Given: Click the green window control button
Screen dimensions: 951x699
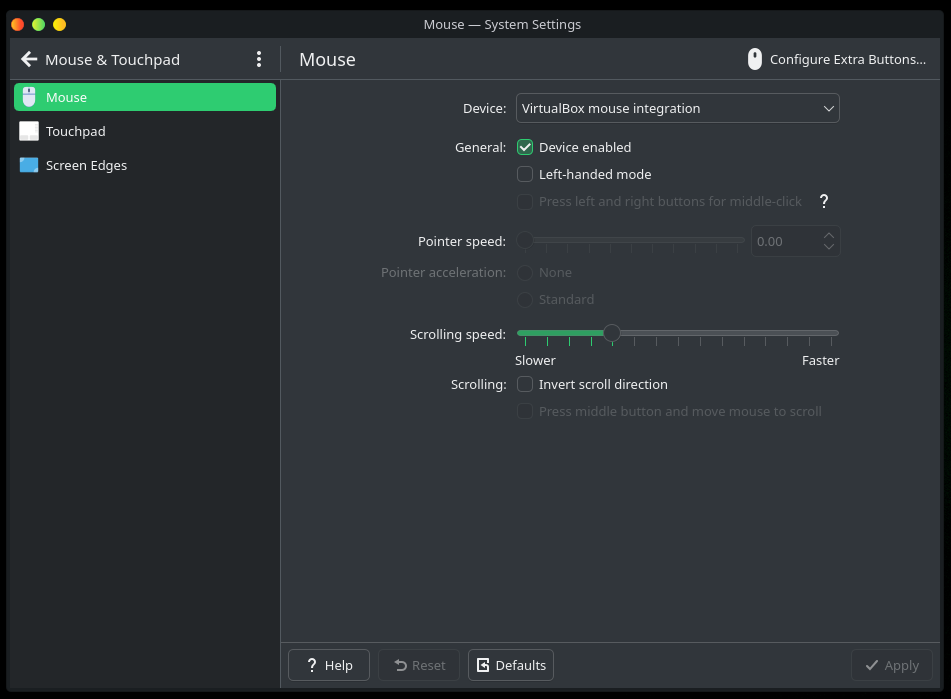Looking at the screenshot, I should pos(38,24).
